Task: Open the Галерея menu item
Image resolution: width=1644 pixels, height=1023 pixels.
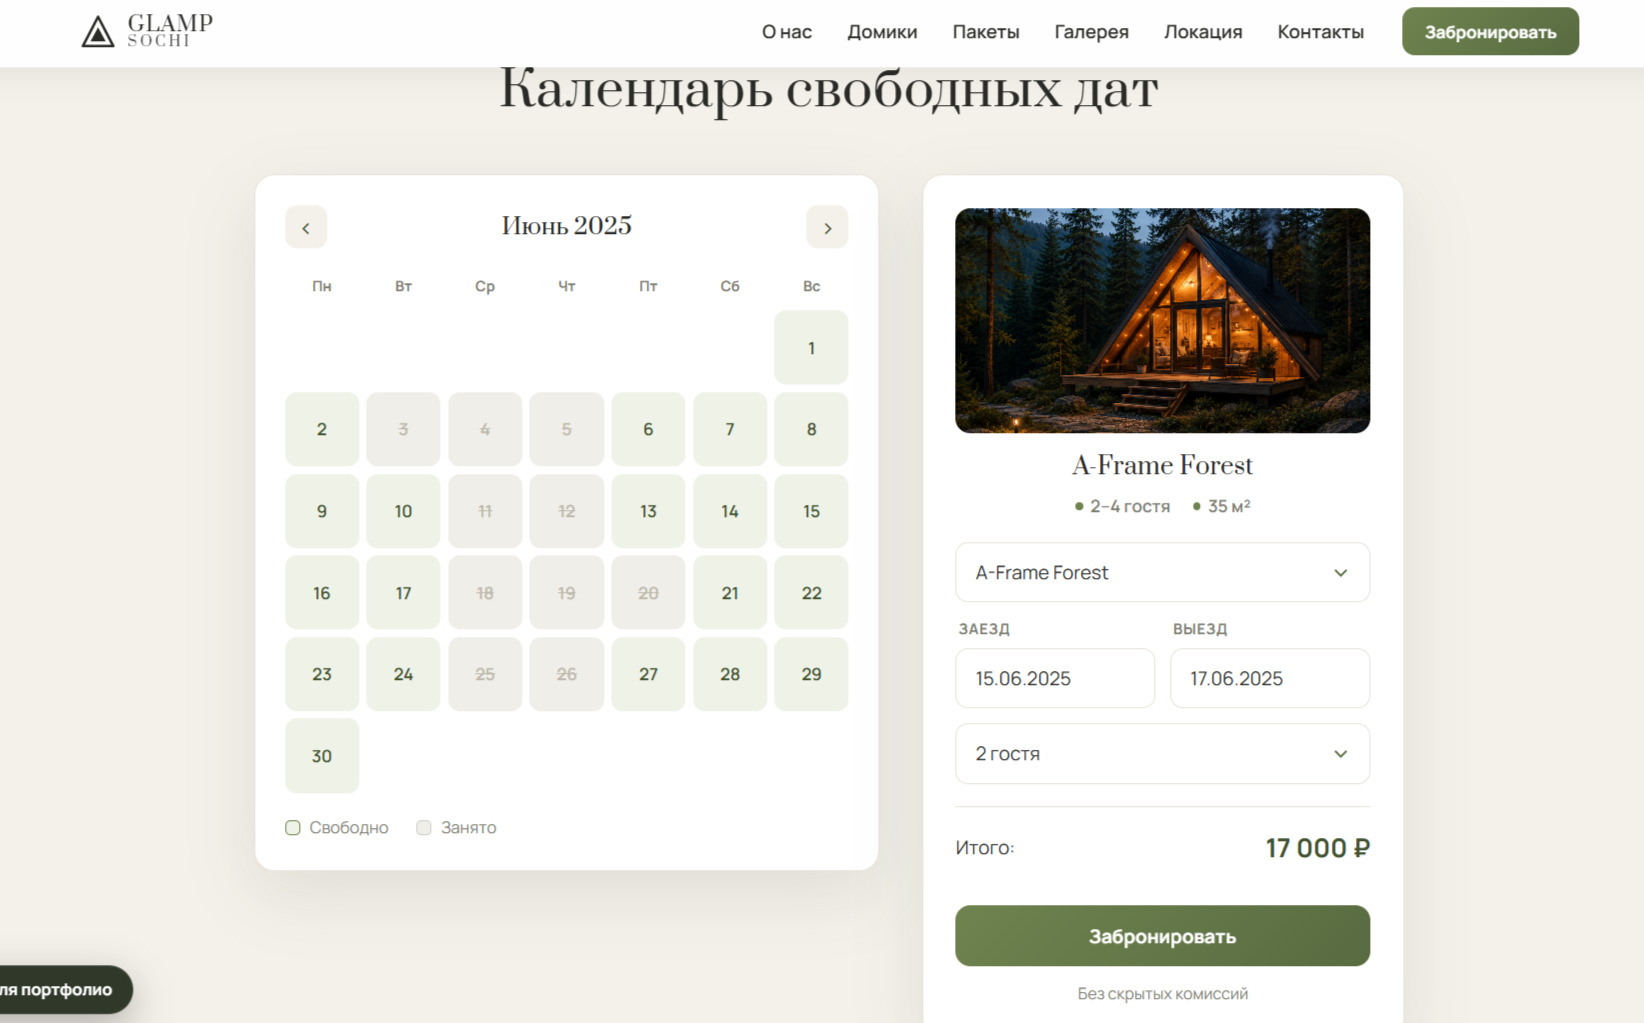Action: [x=1091, y=32]
